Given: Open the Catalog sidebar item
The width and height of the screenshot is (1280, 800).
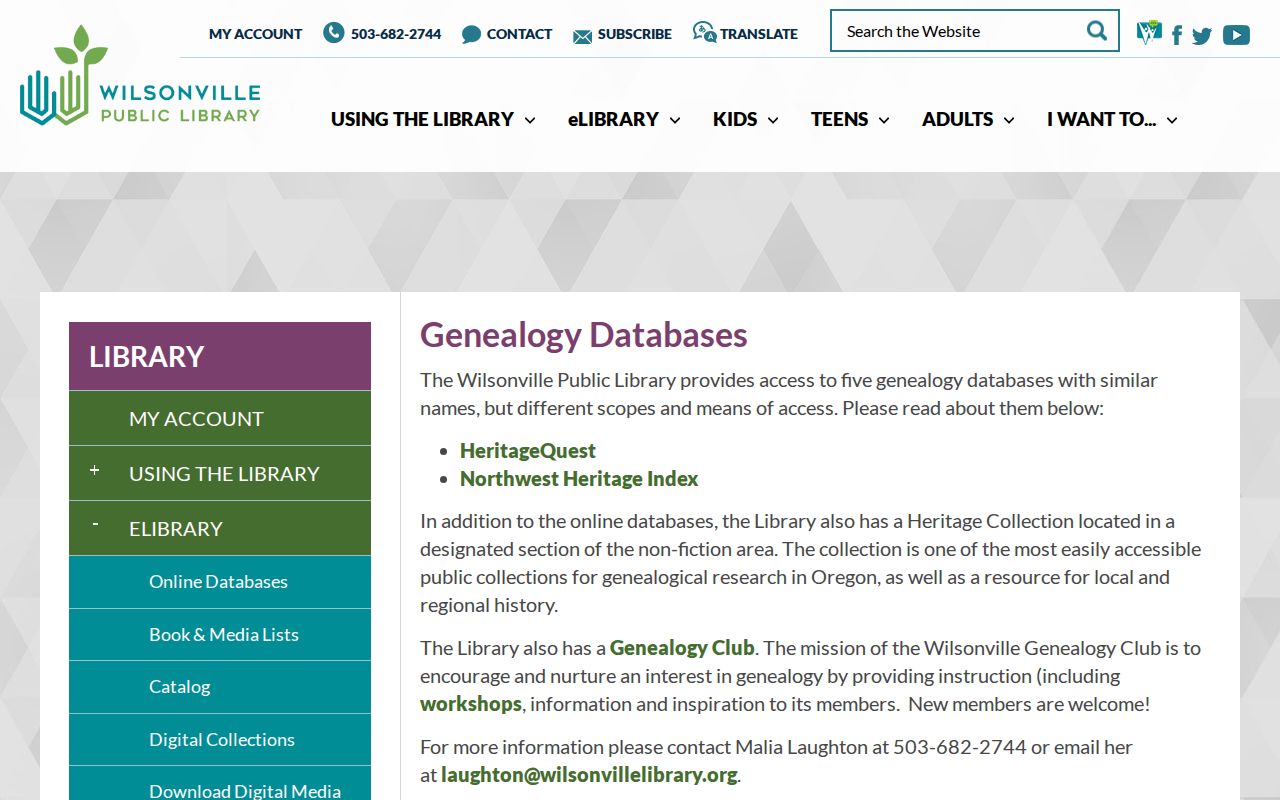Looking at the screenshot, I should (x=220, y=687).
